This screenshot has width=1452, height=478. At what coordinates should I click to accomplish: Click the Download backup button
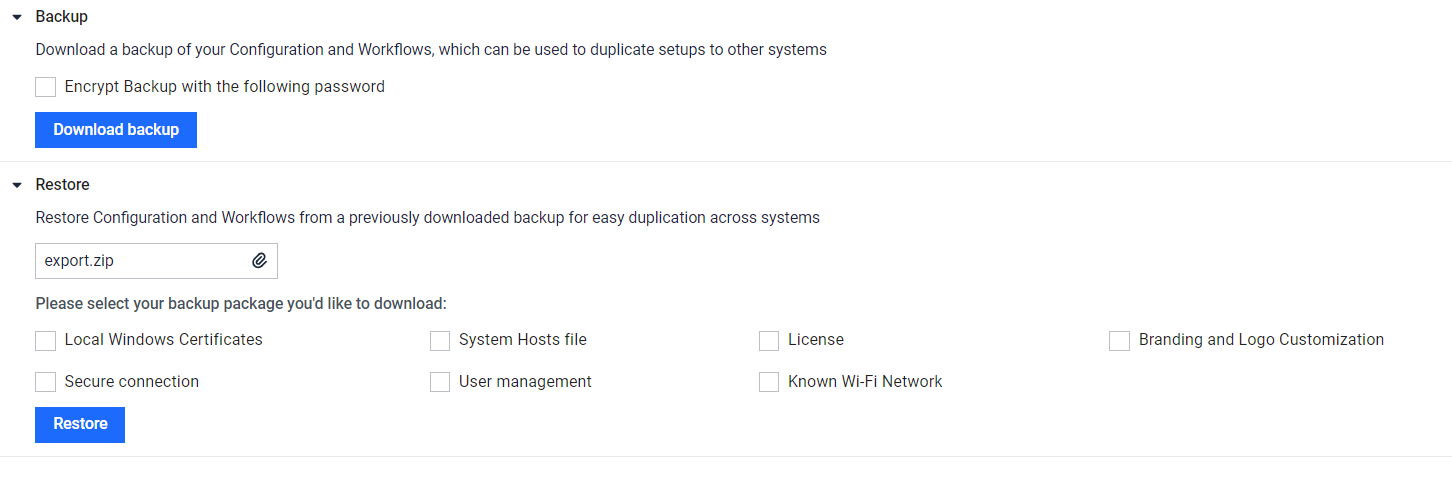coord(116,130)
